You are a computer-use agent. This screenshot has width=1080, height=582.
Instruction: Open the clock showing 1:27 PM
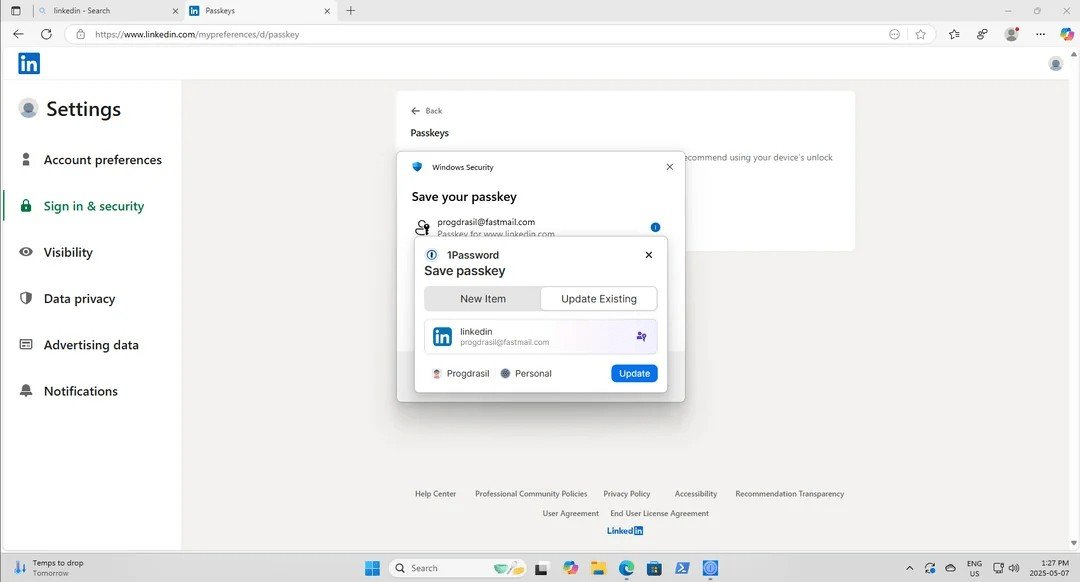[x=1050, y=568]
